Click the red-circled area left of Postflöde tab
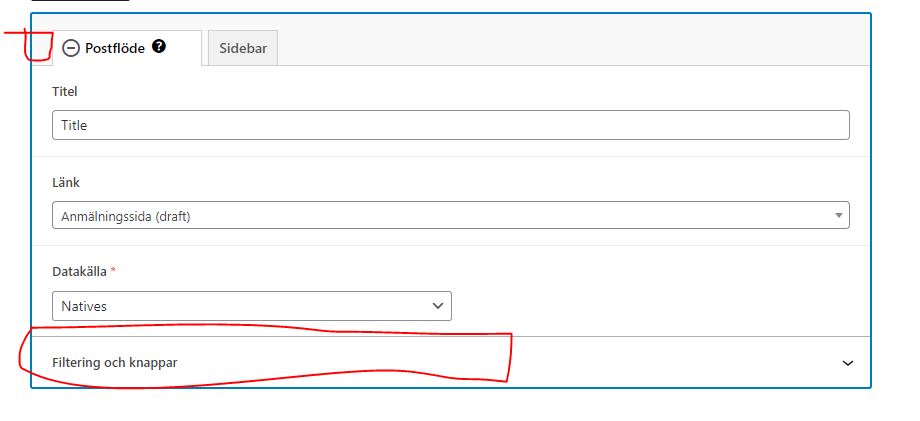 pyautogui.click(x=39, y=46)
